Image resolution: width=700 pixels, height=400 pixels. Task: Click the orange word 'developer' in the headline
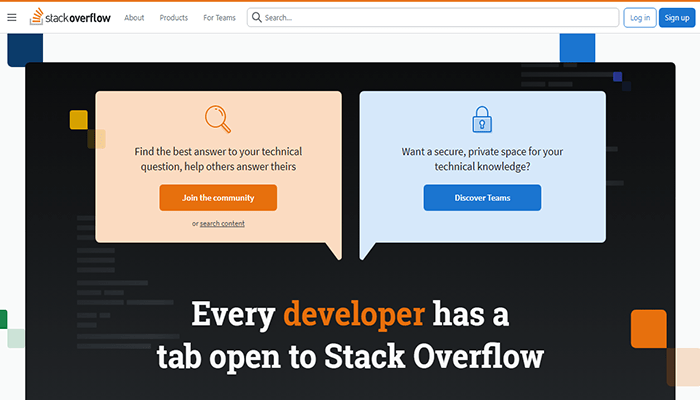coord(354,314)
